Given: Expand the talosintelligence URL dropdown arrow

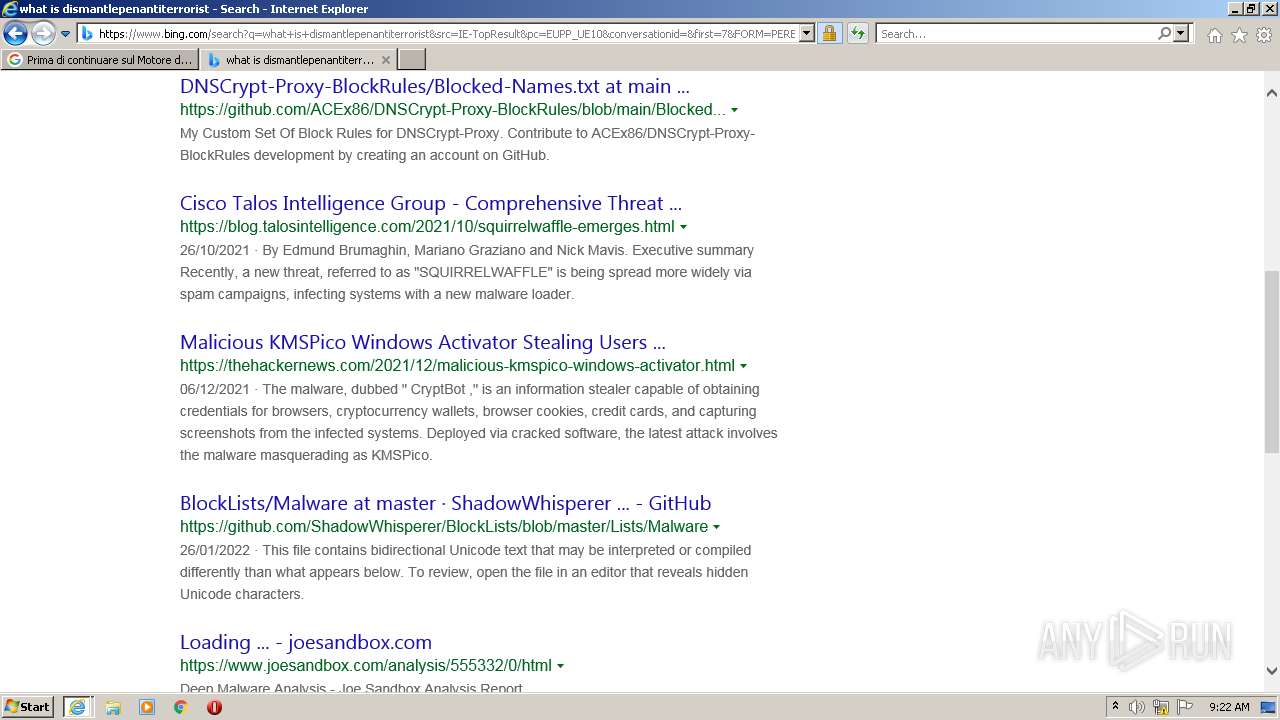Looking at the screenshot, I should [683, 227].
